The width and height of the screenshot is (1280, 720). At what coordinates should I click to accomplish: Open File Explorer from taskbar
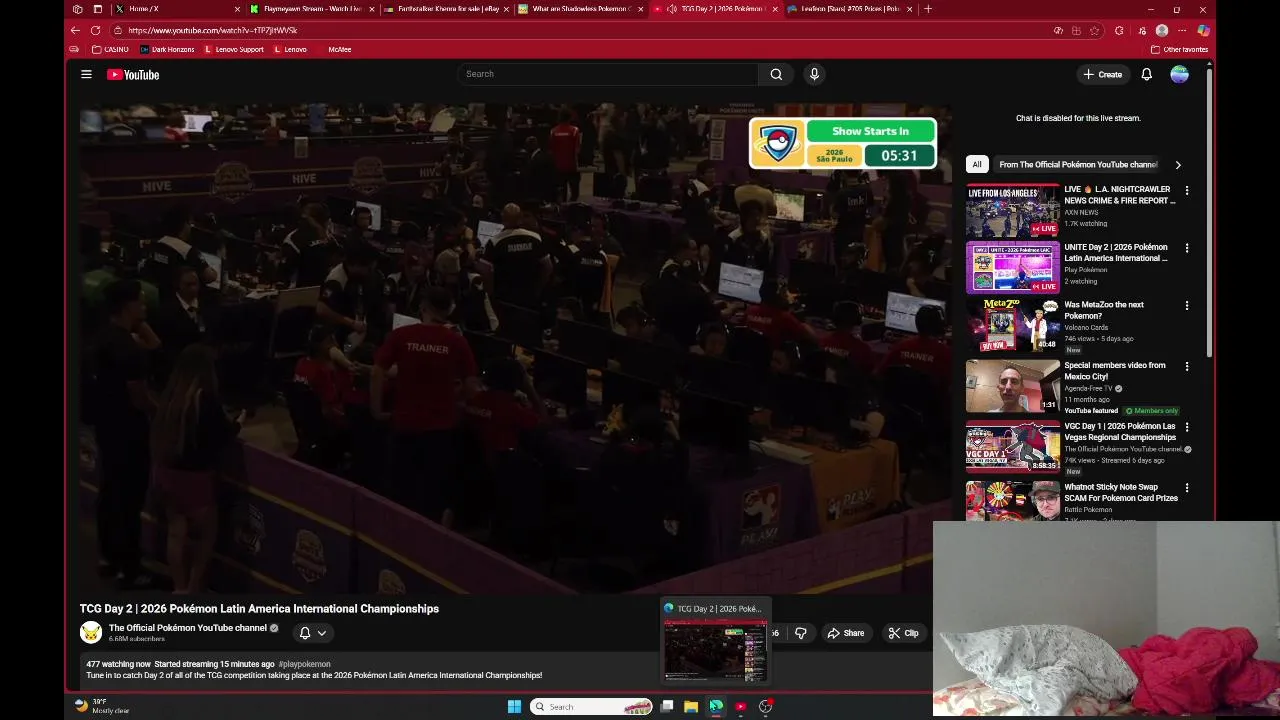691,707
